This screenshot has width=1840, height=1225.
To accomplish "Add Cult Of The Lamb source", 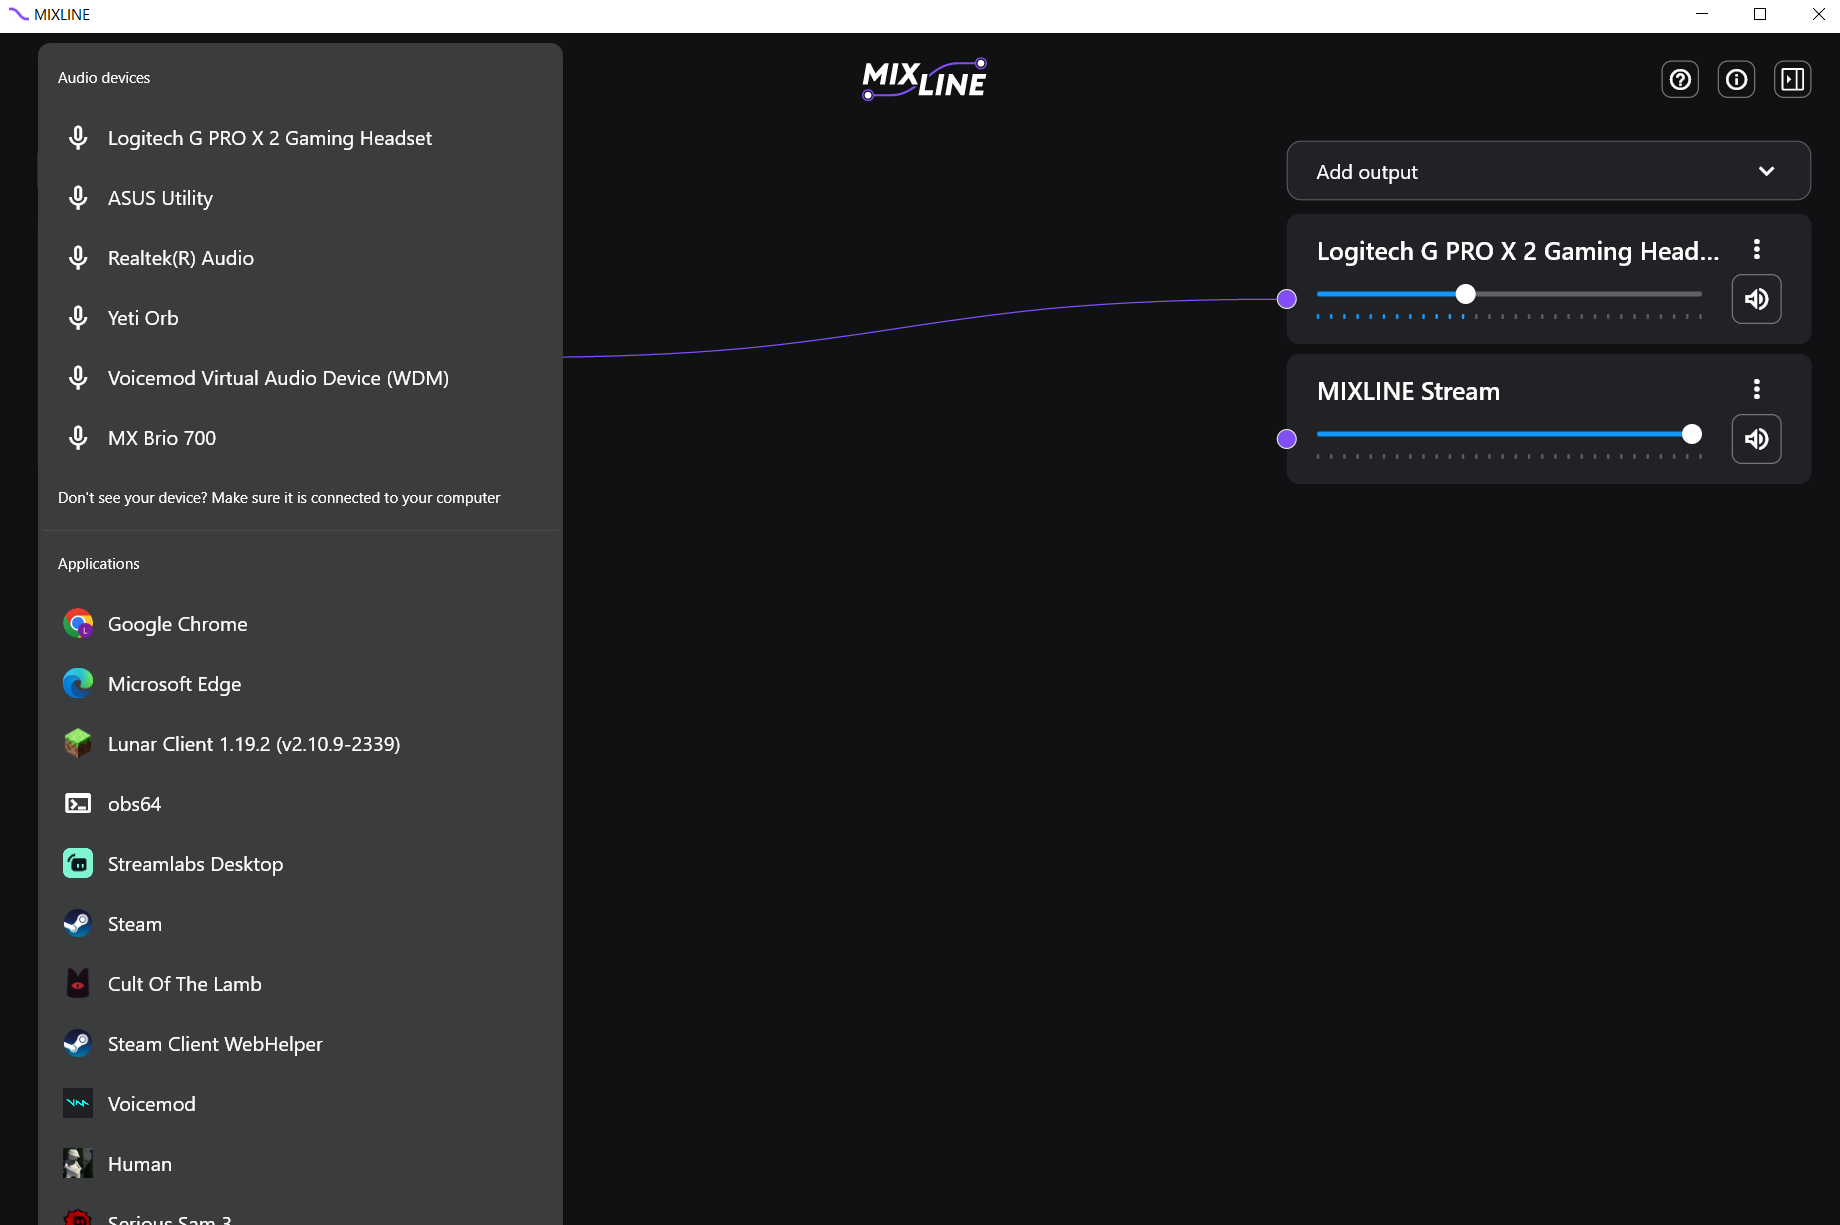I will tap(300, 984).
